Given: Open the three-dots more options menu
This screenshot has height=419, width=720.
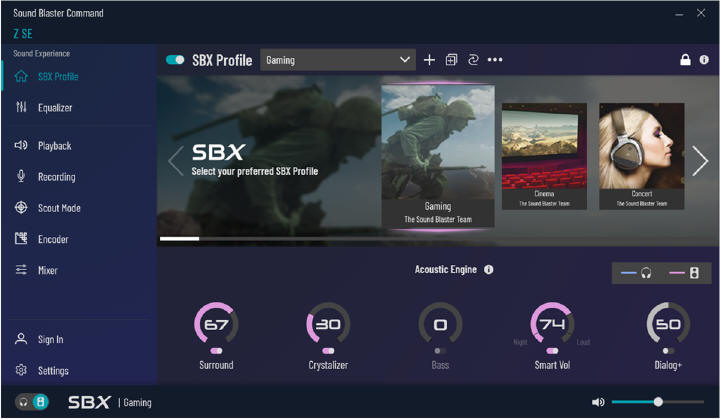Looking at the screenshot, I should pyautogui.click(x=495, y=60).
